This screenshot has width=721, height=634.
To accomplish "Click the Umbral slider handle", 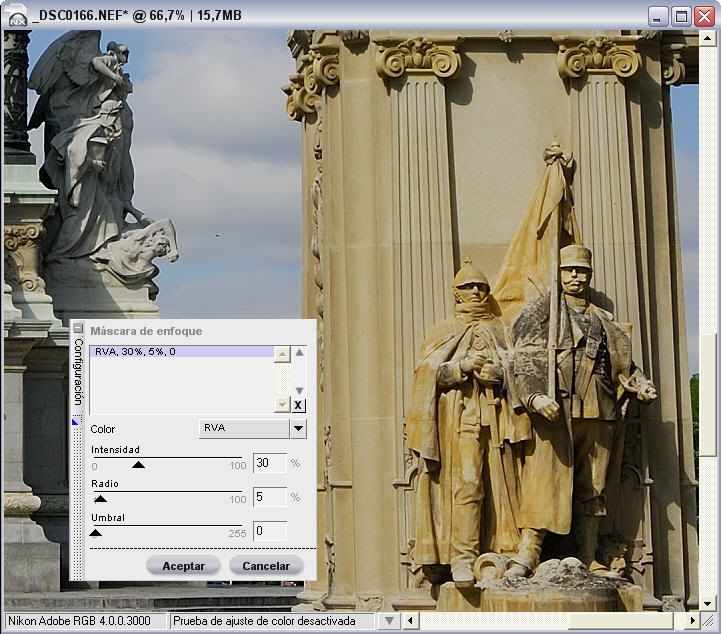I will tap(95, 533).
